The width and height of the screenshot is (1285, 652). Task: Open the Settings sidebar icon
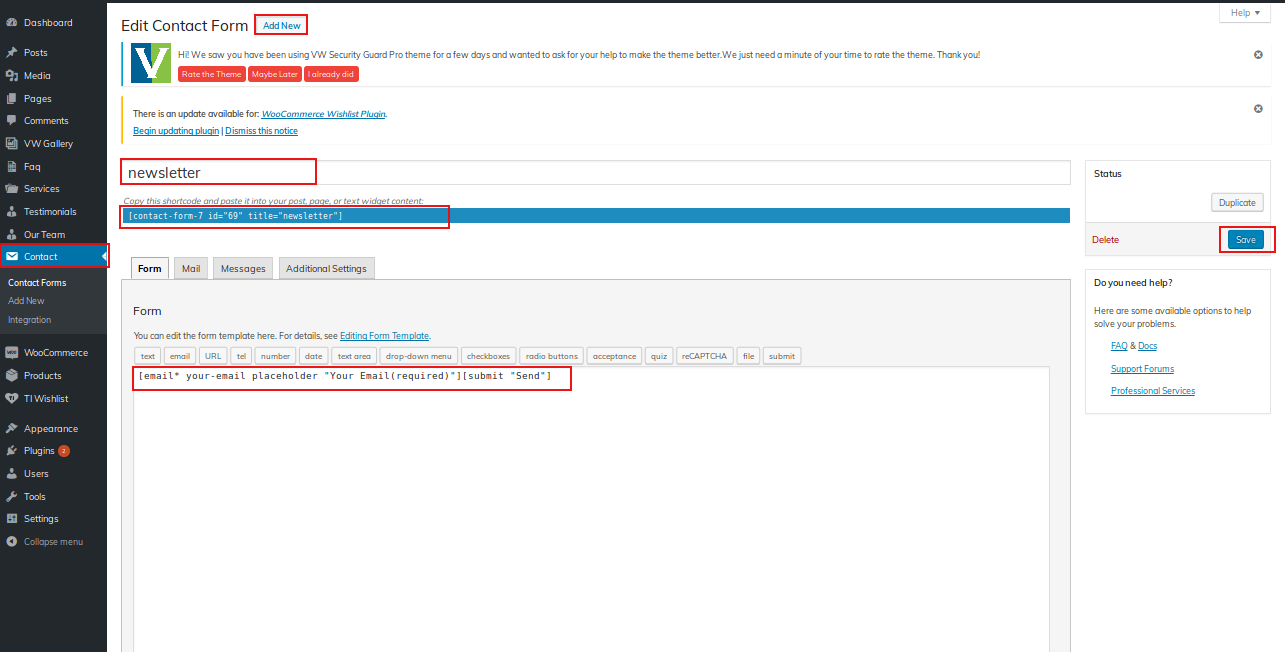coord(11,519)
